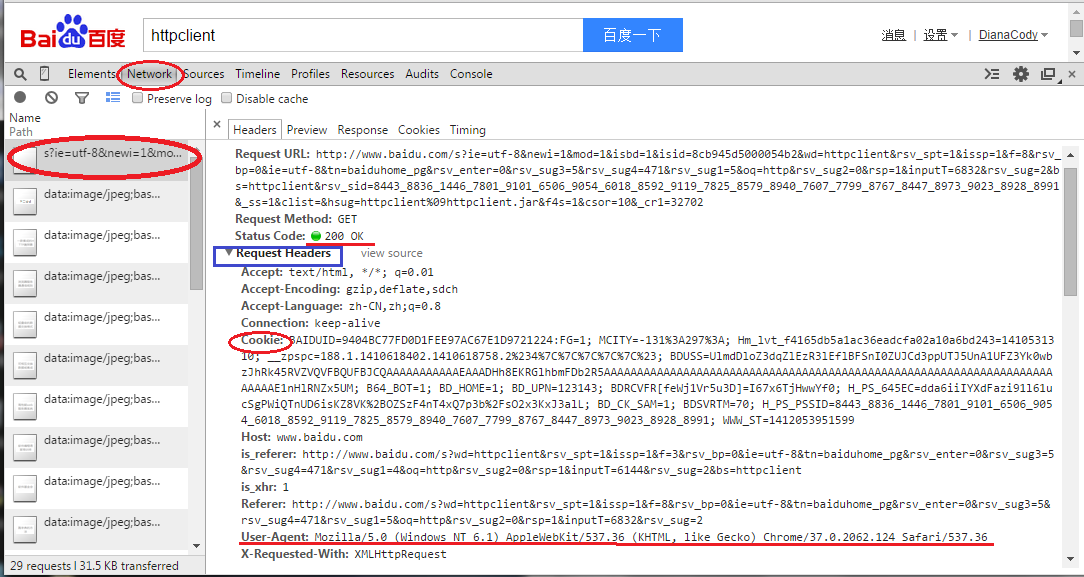The image size is (1084, 577).
Task: Click the request list scrollbar down arrow
Action: click(x=196, y=546)
